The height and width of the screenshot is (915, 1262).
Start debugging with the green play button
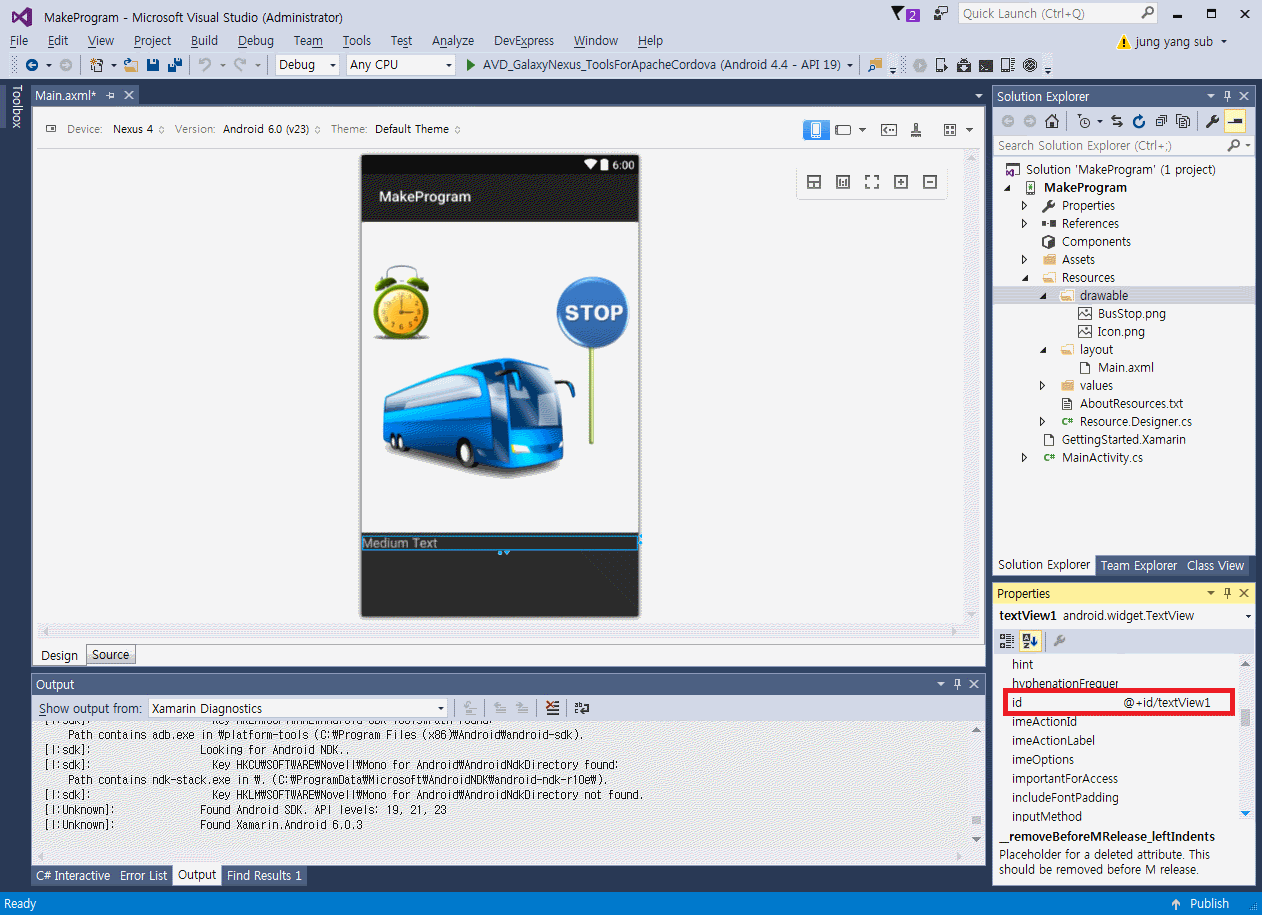coord(472,65)
